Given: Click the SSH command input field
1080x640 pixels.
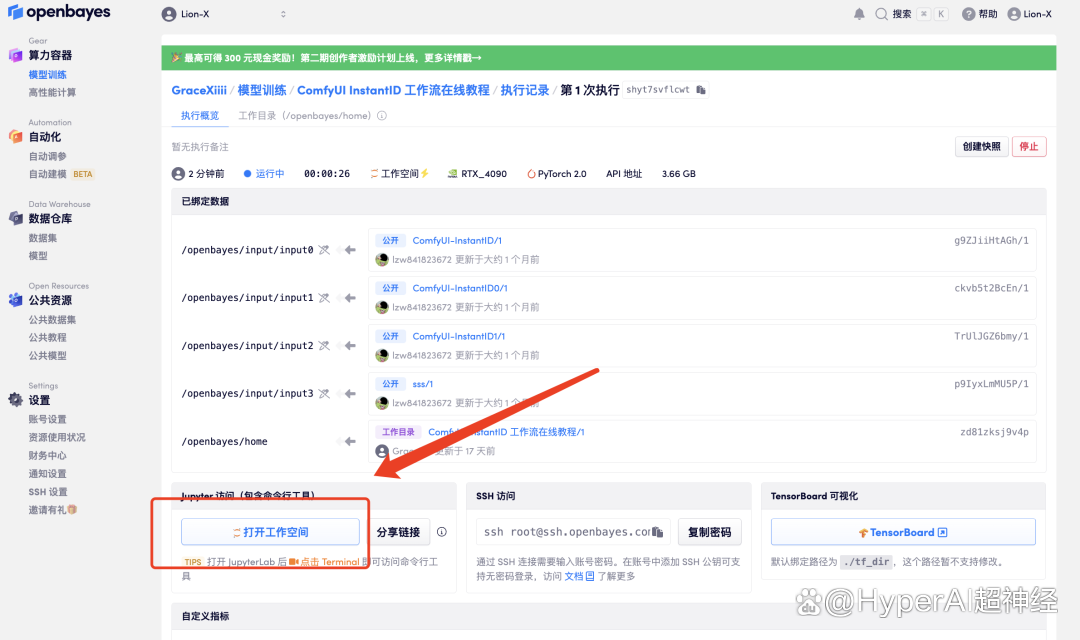Looking at the screenshot, I should [x=573, y=532].
